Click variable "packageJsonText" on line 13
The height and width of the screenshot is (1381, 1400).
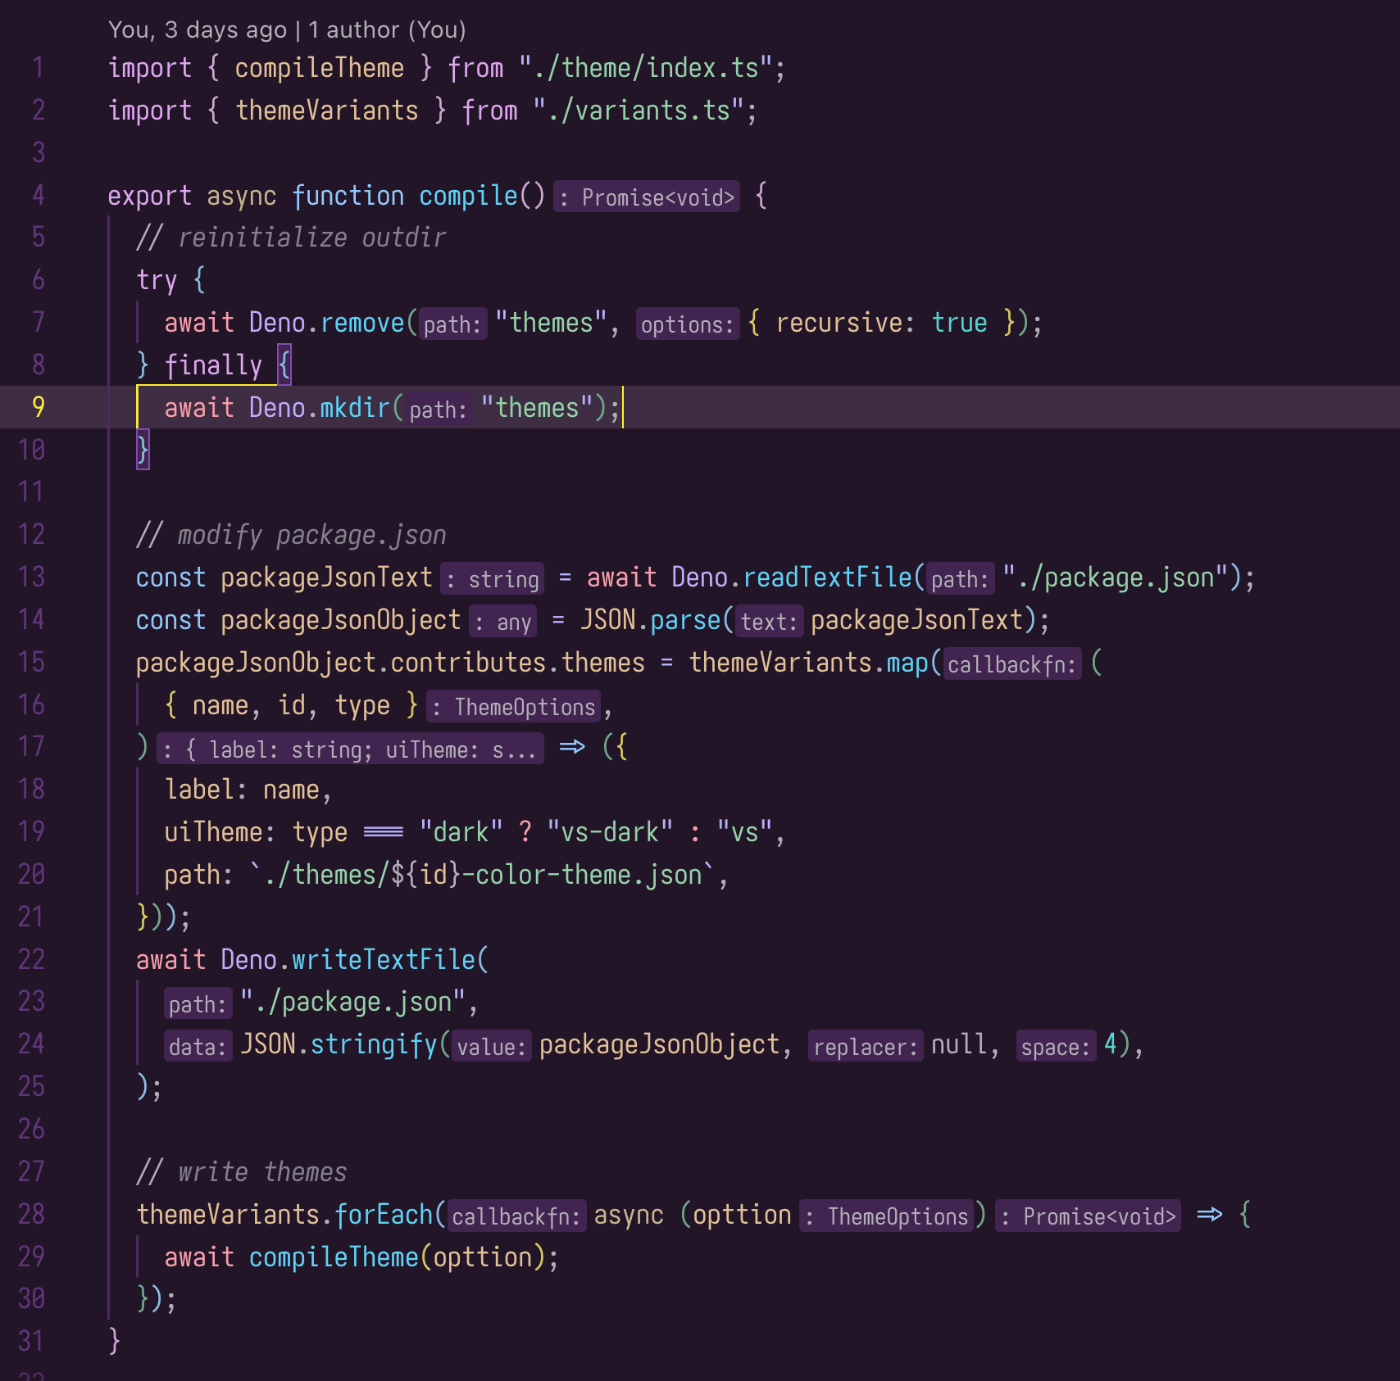coord(327,577)
